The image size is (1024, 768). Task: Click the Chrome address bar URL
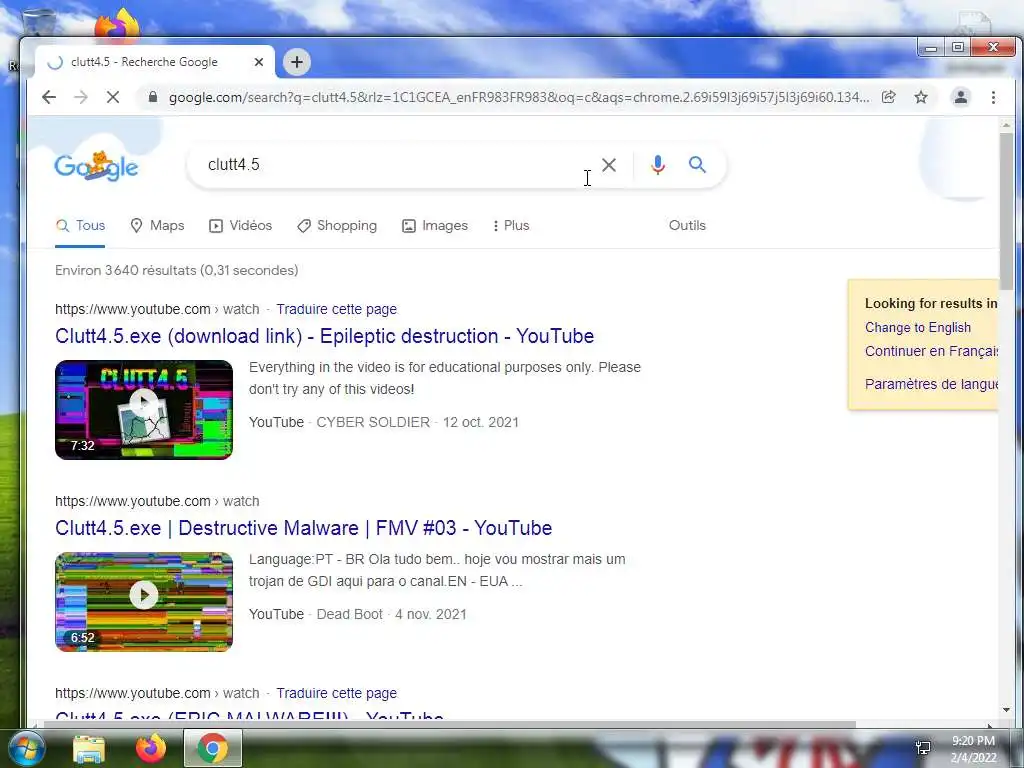(x=519, y=97)
